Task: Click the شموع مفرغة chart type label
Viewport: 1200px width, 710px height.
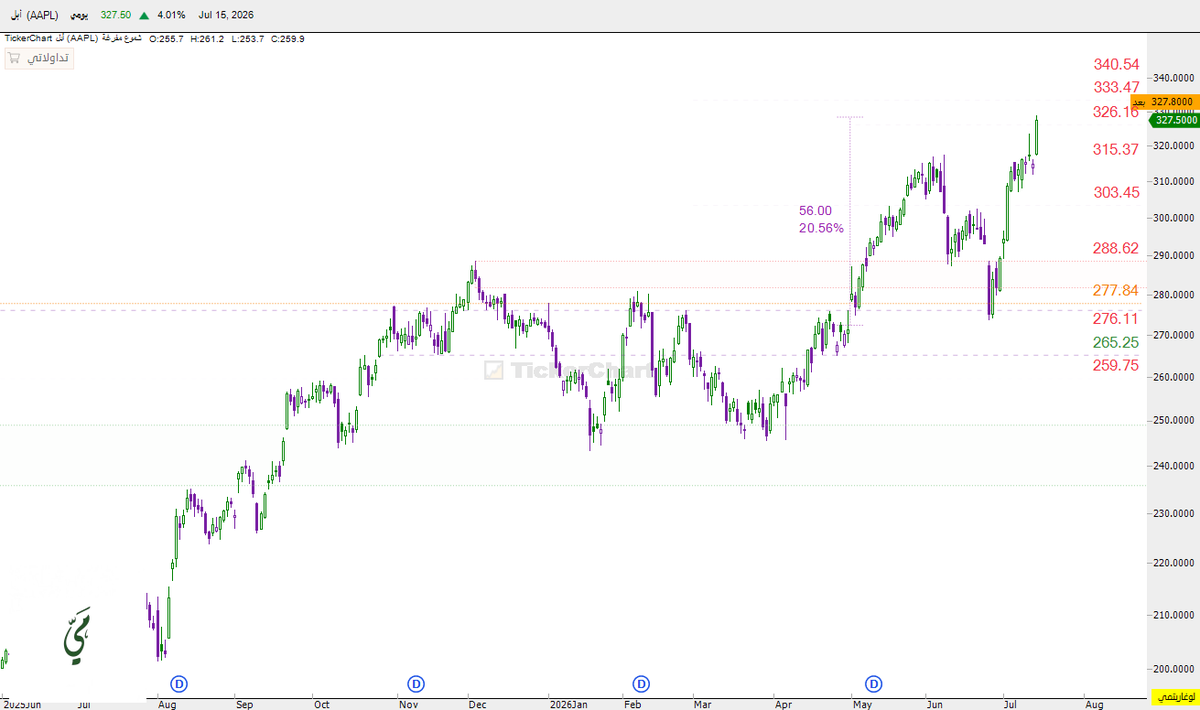Action: pos(124,38)
